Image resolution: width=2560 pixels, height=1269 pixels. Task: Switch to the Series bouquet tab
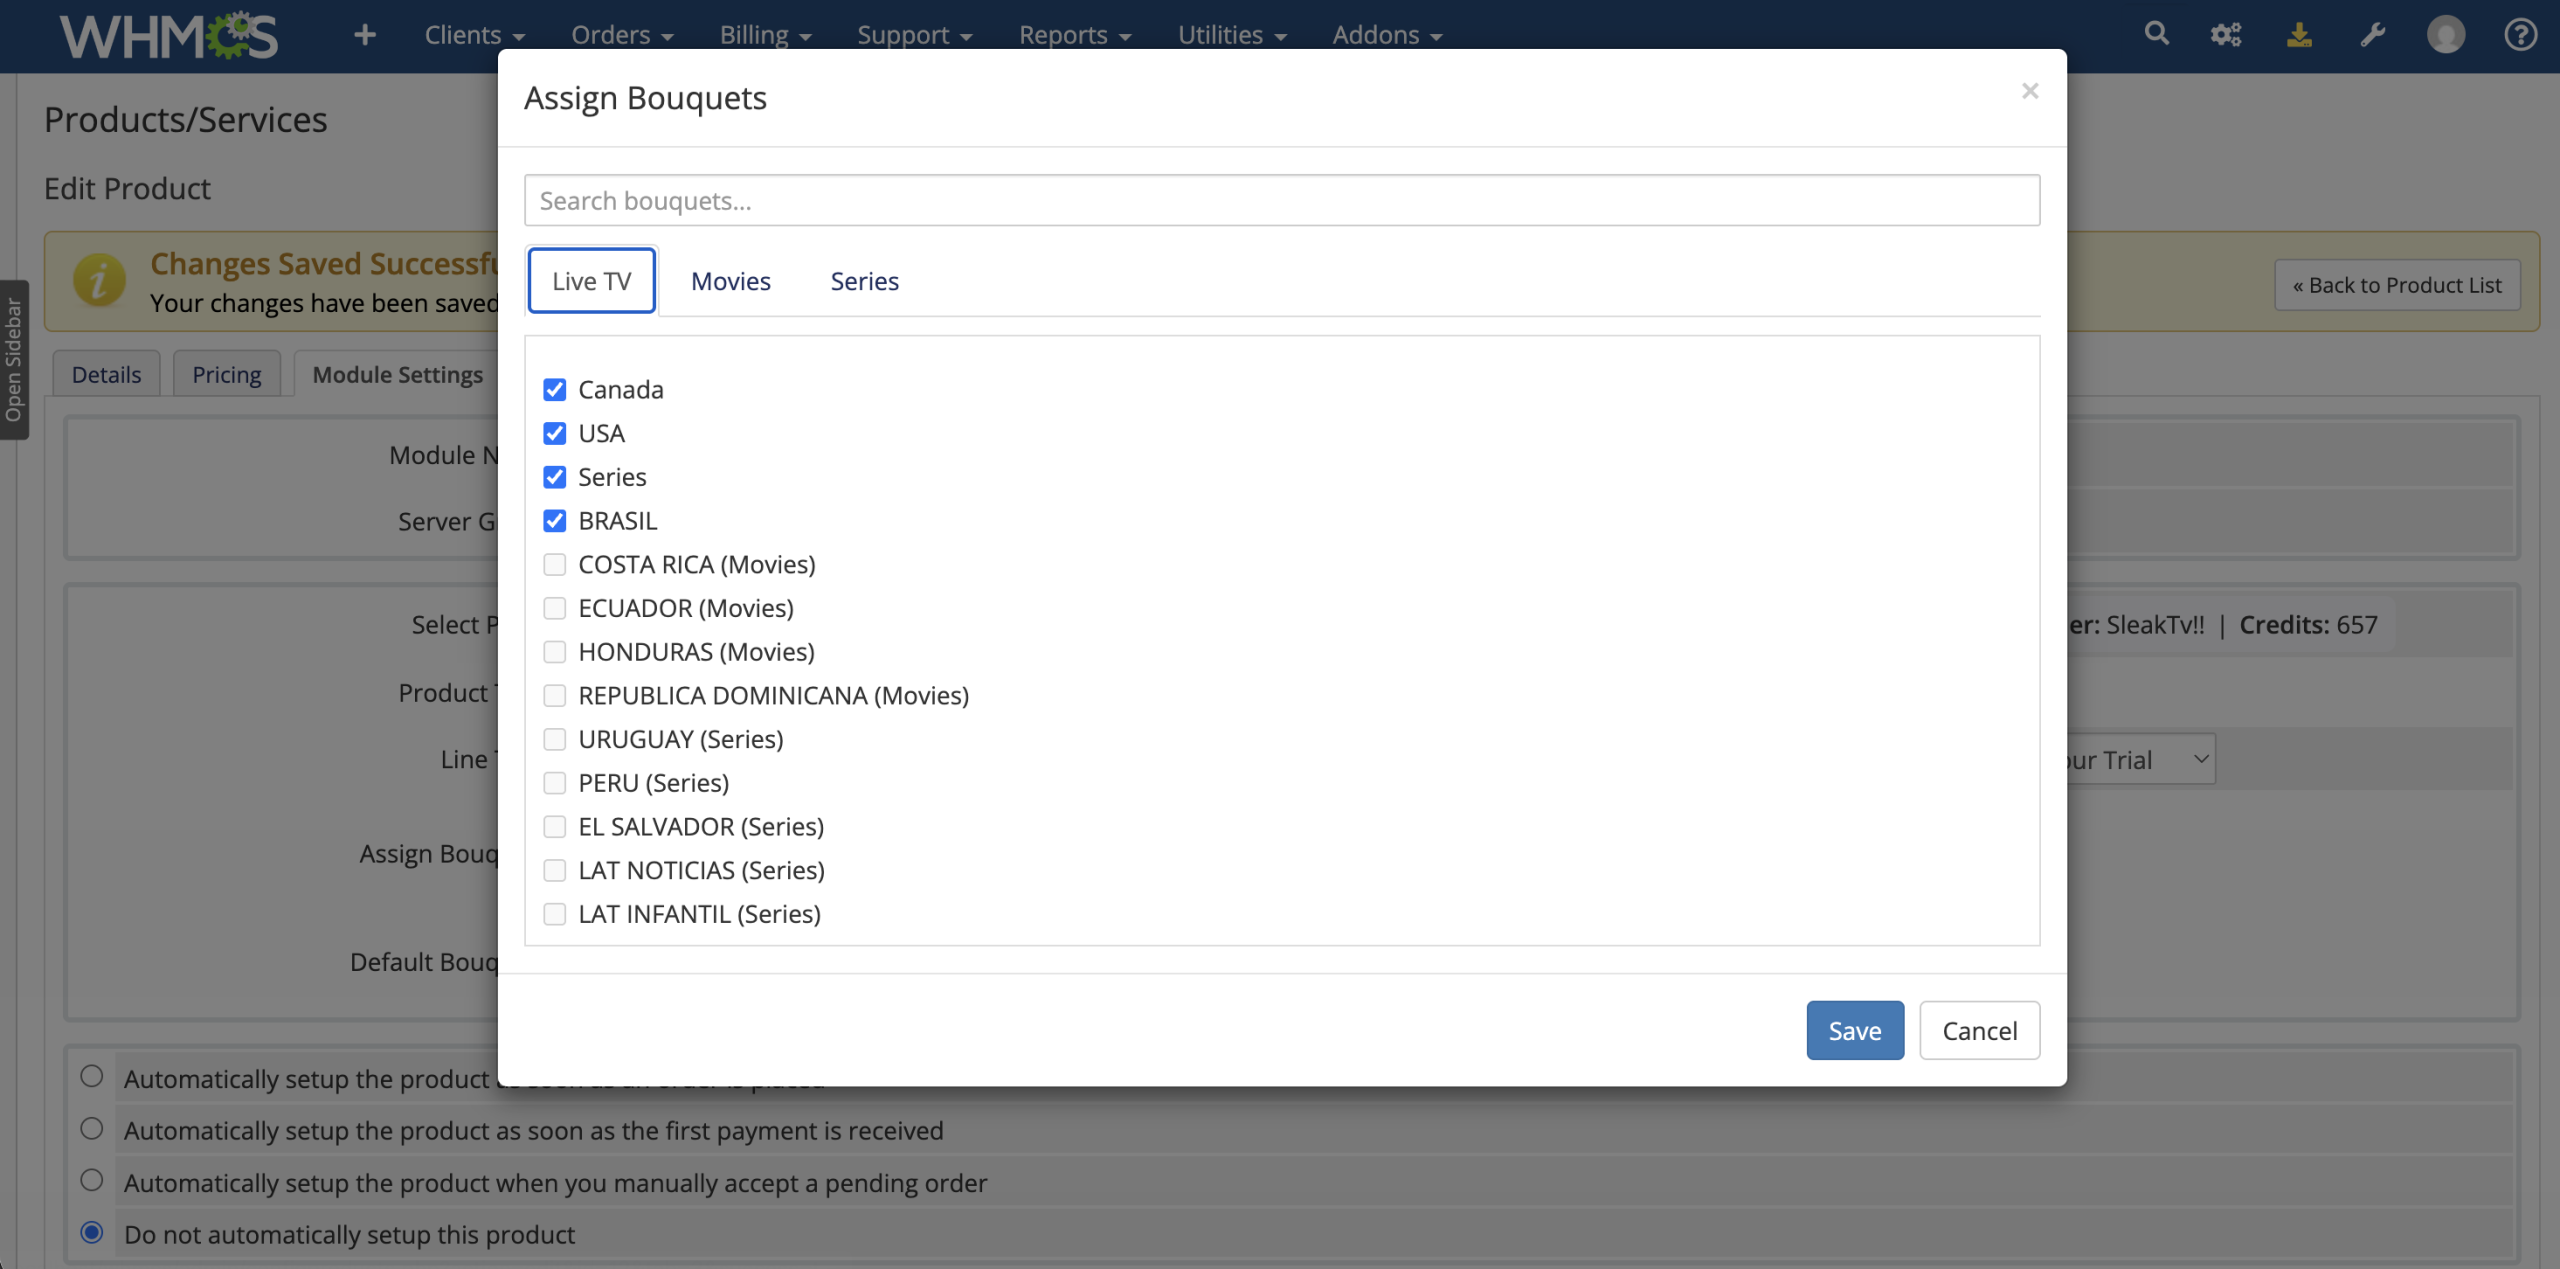point(865,281)
